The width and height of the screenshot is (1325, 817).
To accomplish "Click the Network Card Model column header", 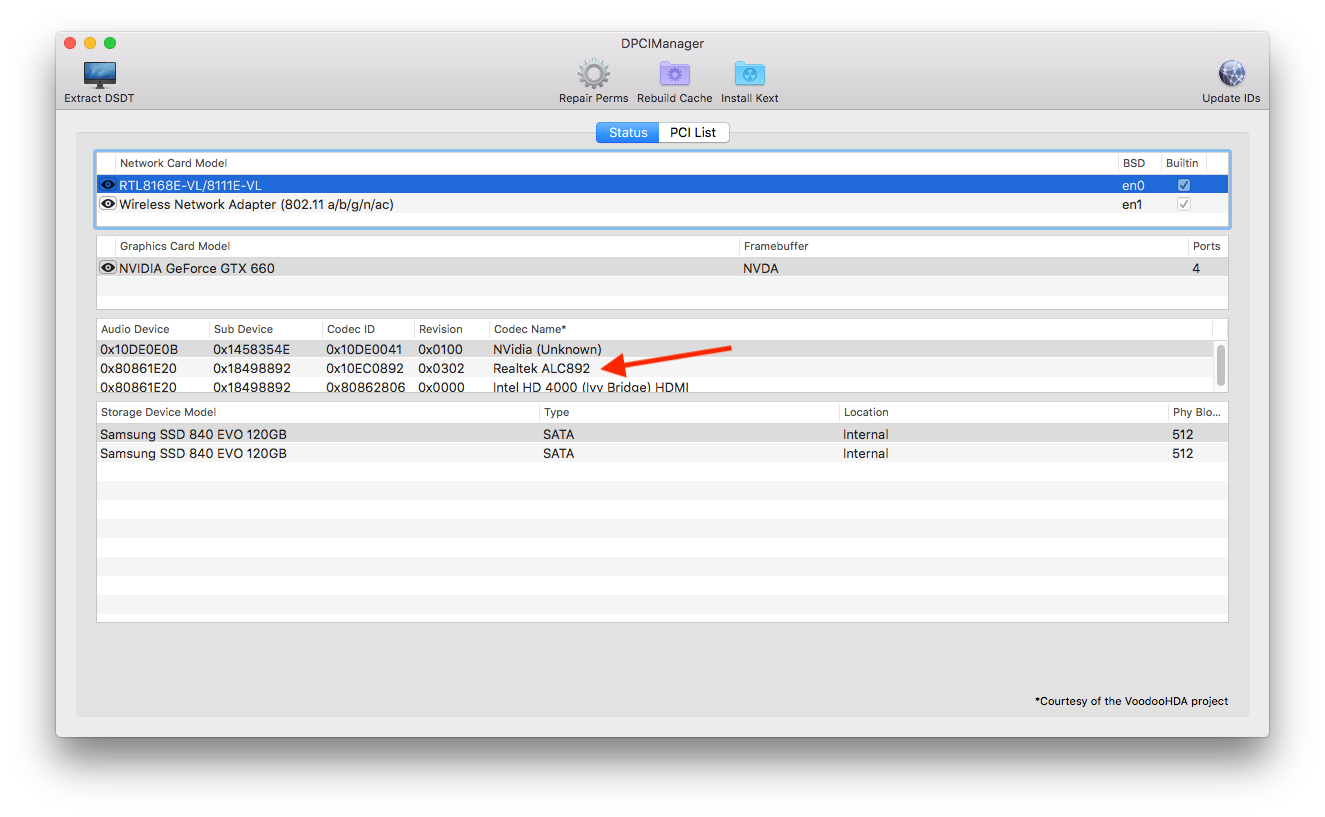I will 616,163.
